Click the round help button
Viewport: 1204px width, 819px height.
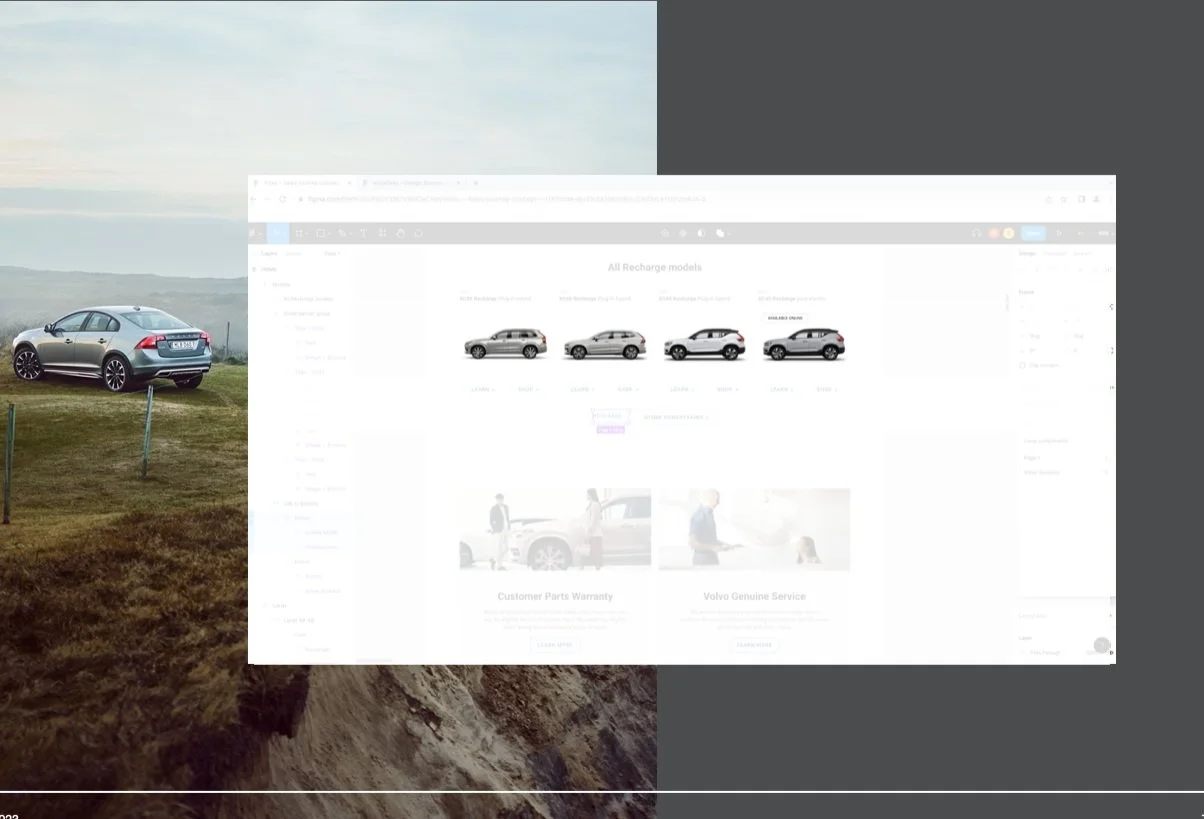1101,645
